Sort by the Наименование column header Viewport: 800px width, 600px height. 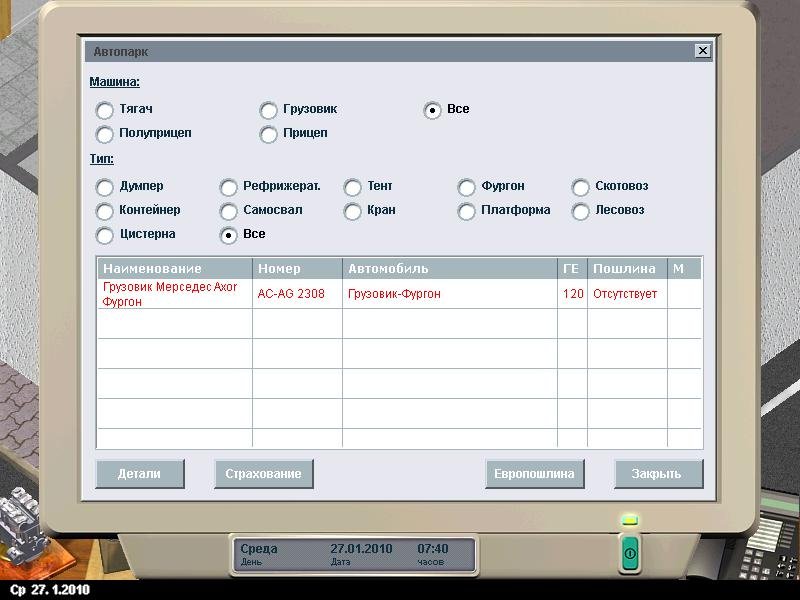coord(174,269)
